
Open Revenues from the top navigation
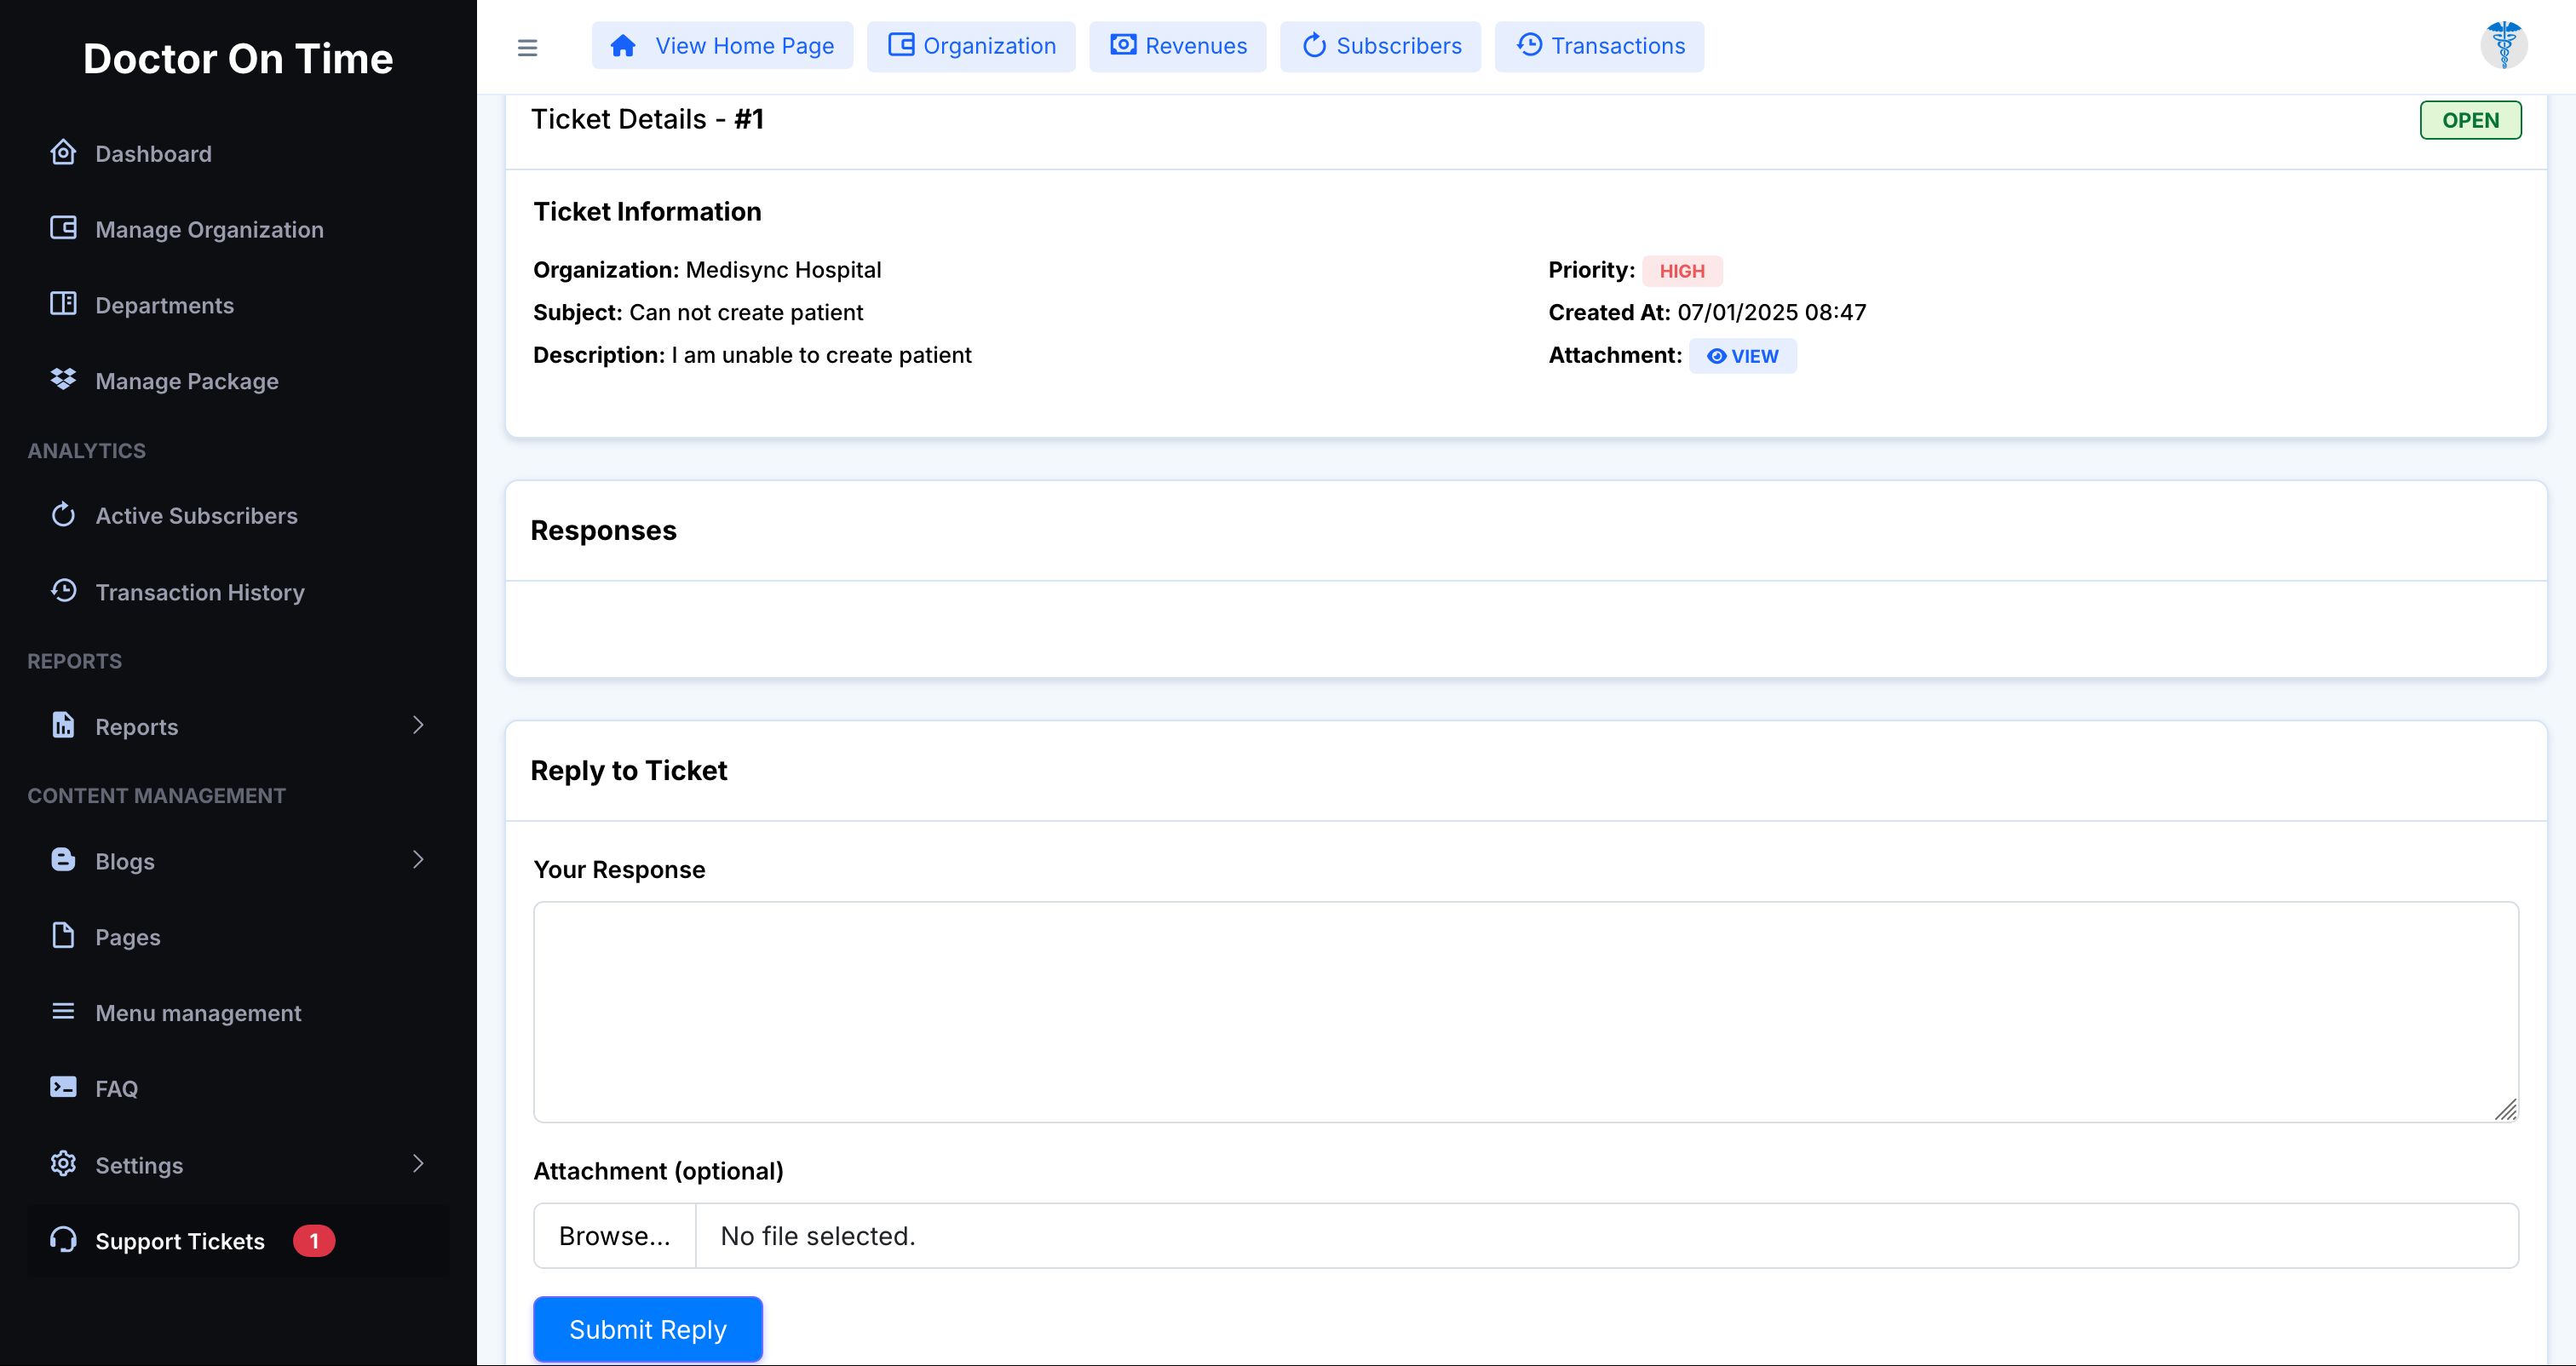(x=1177, y=46)
